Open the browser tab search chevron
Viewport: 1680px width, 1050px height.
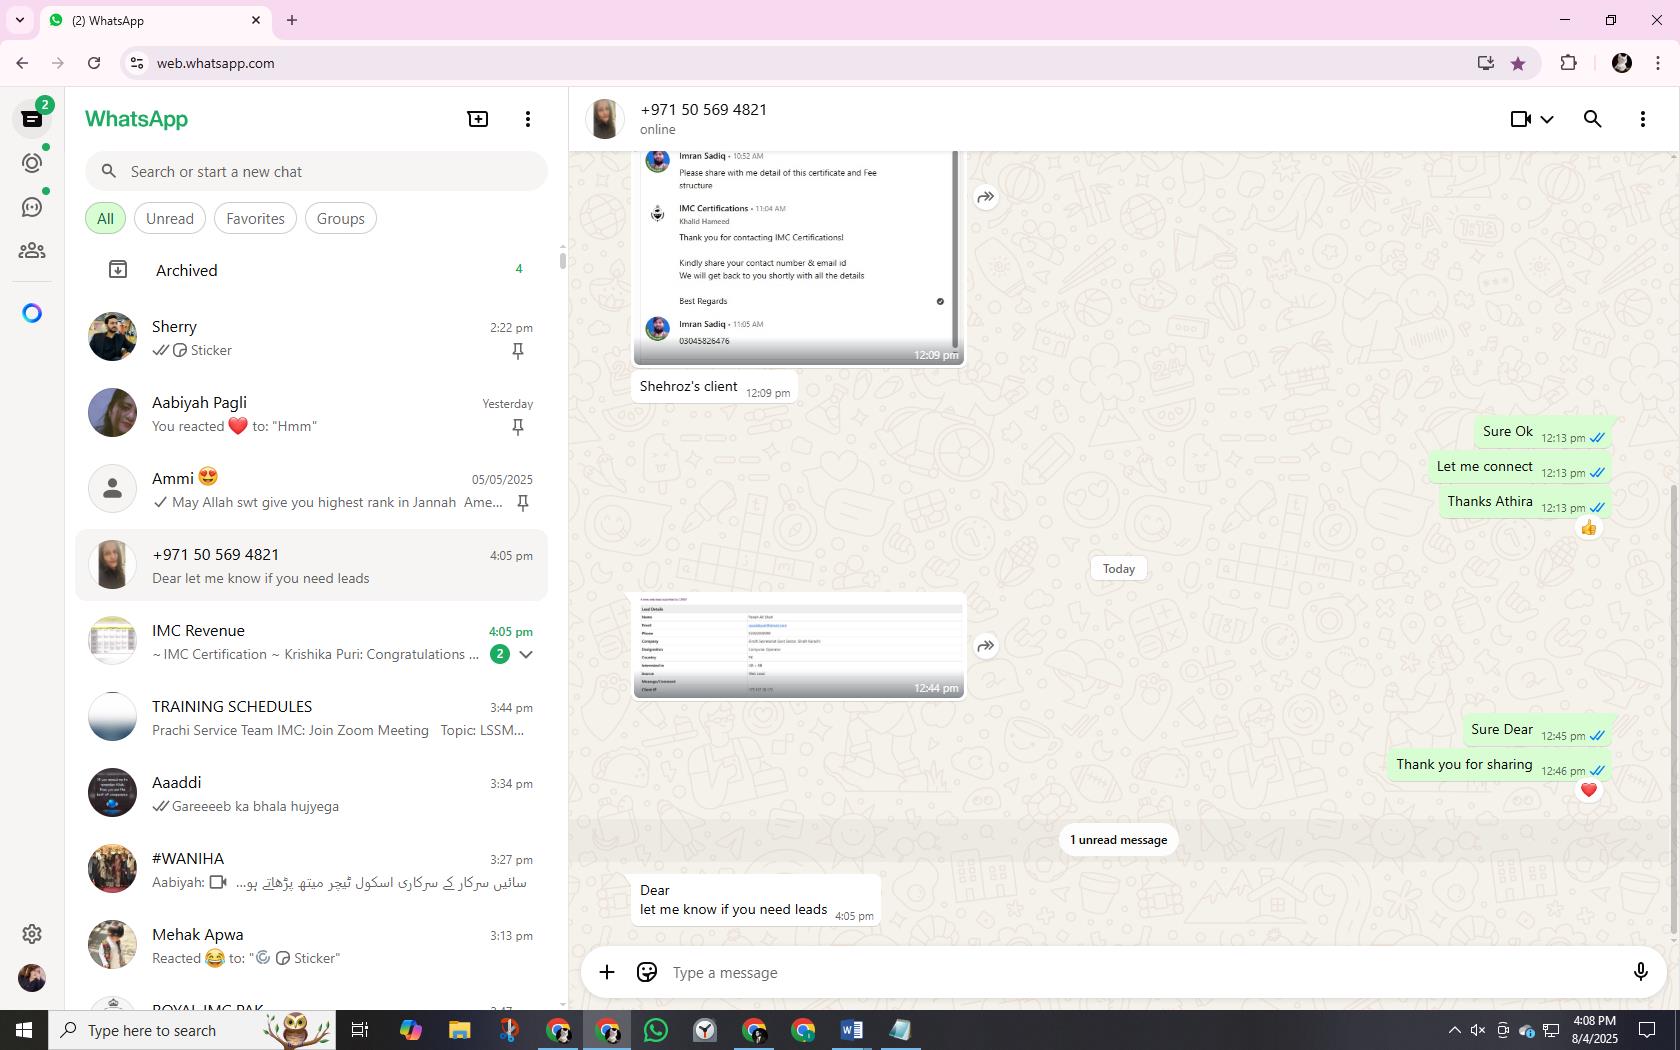pyautogui.click(x=19, y=20)
